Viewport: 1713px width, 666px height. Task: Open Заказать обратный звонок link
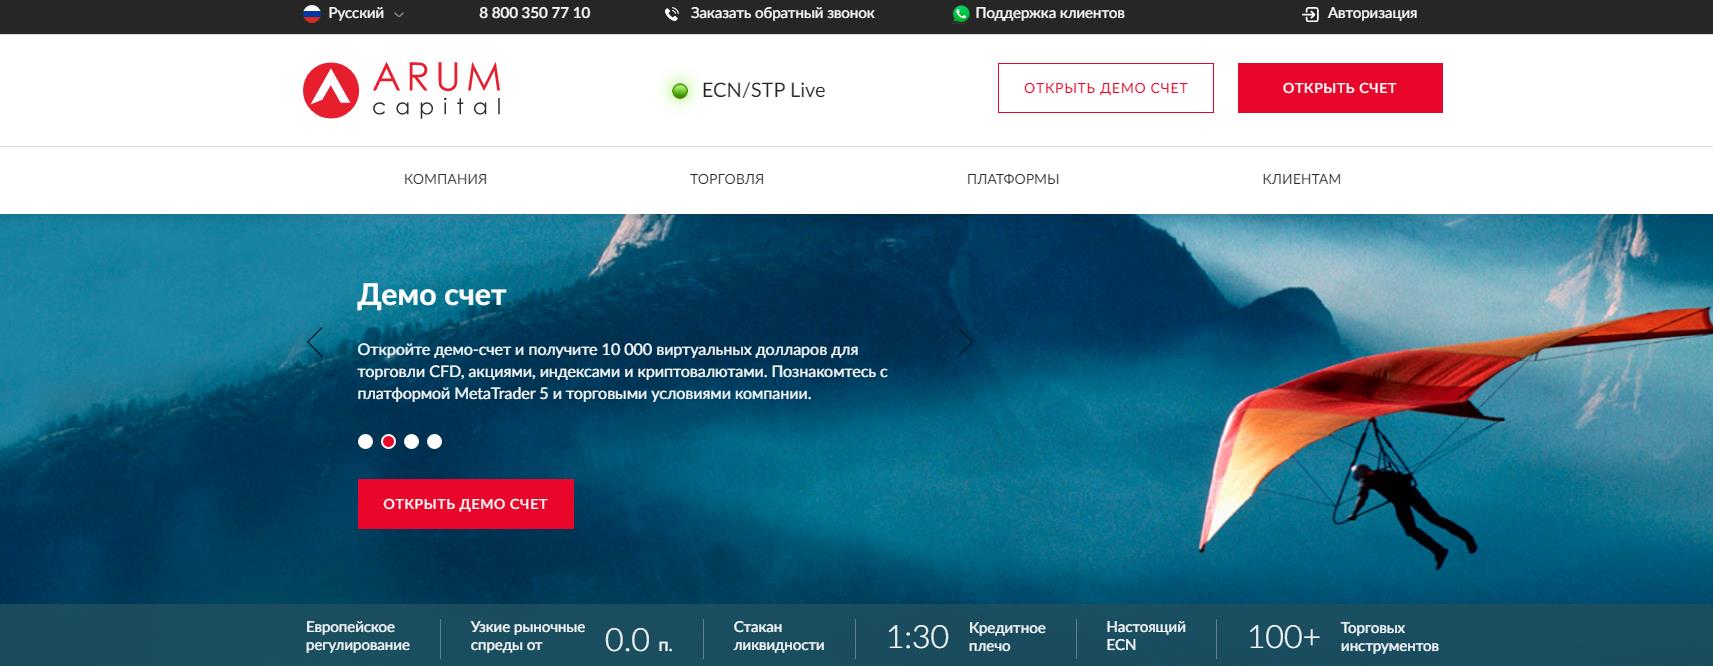coord(782,13)
